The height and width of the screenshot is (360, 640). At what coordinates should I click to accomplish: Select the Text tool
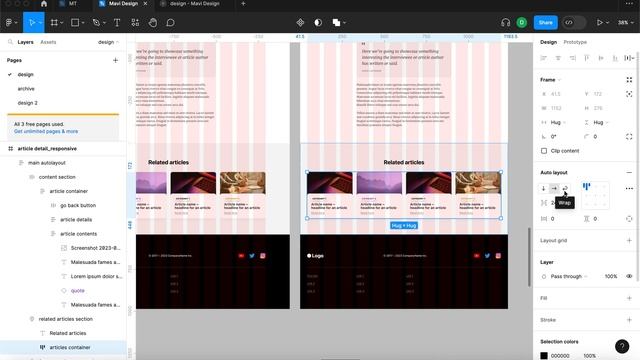pyautogui.click(x=117, y=23)
